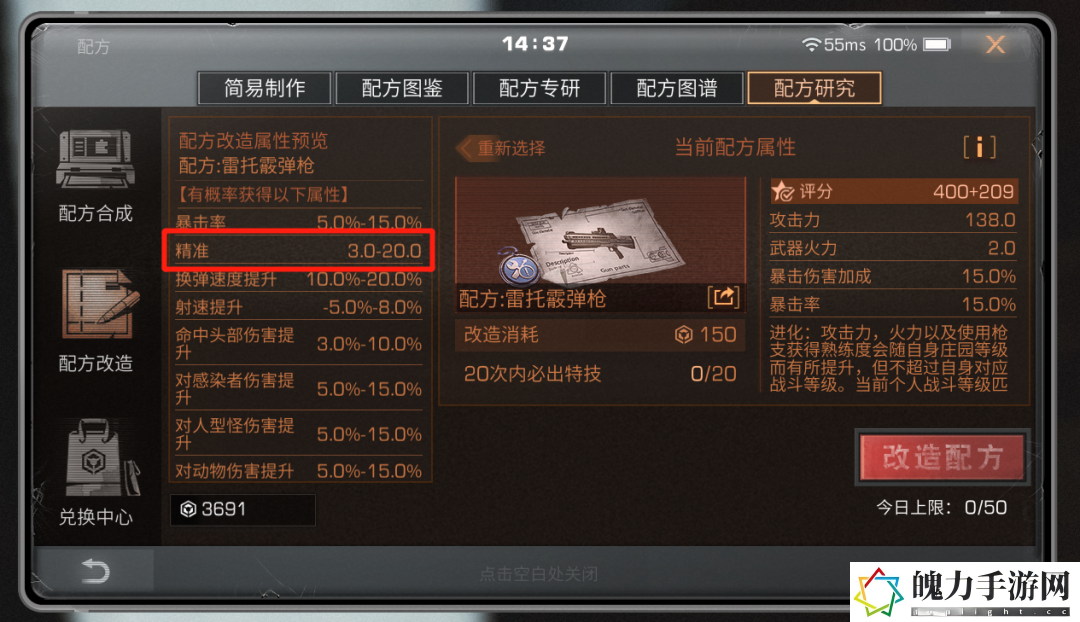Switch to the 配方图鉴 tab
The height and width of the screenshot is (622, 1080).
click(x=402, y=88)
